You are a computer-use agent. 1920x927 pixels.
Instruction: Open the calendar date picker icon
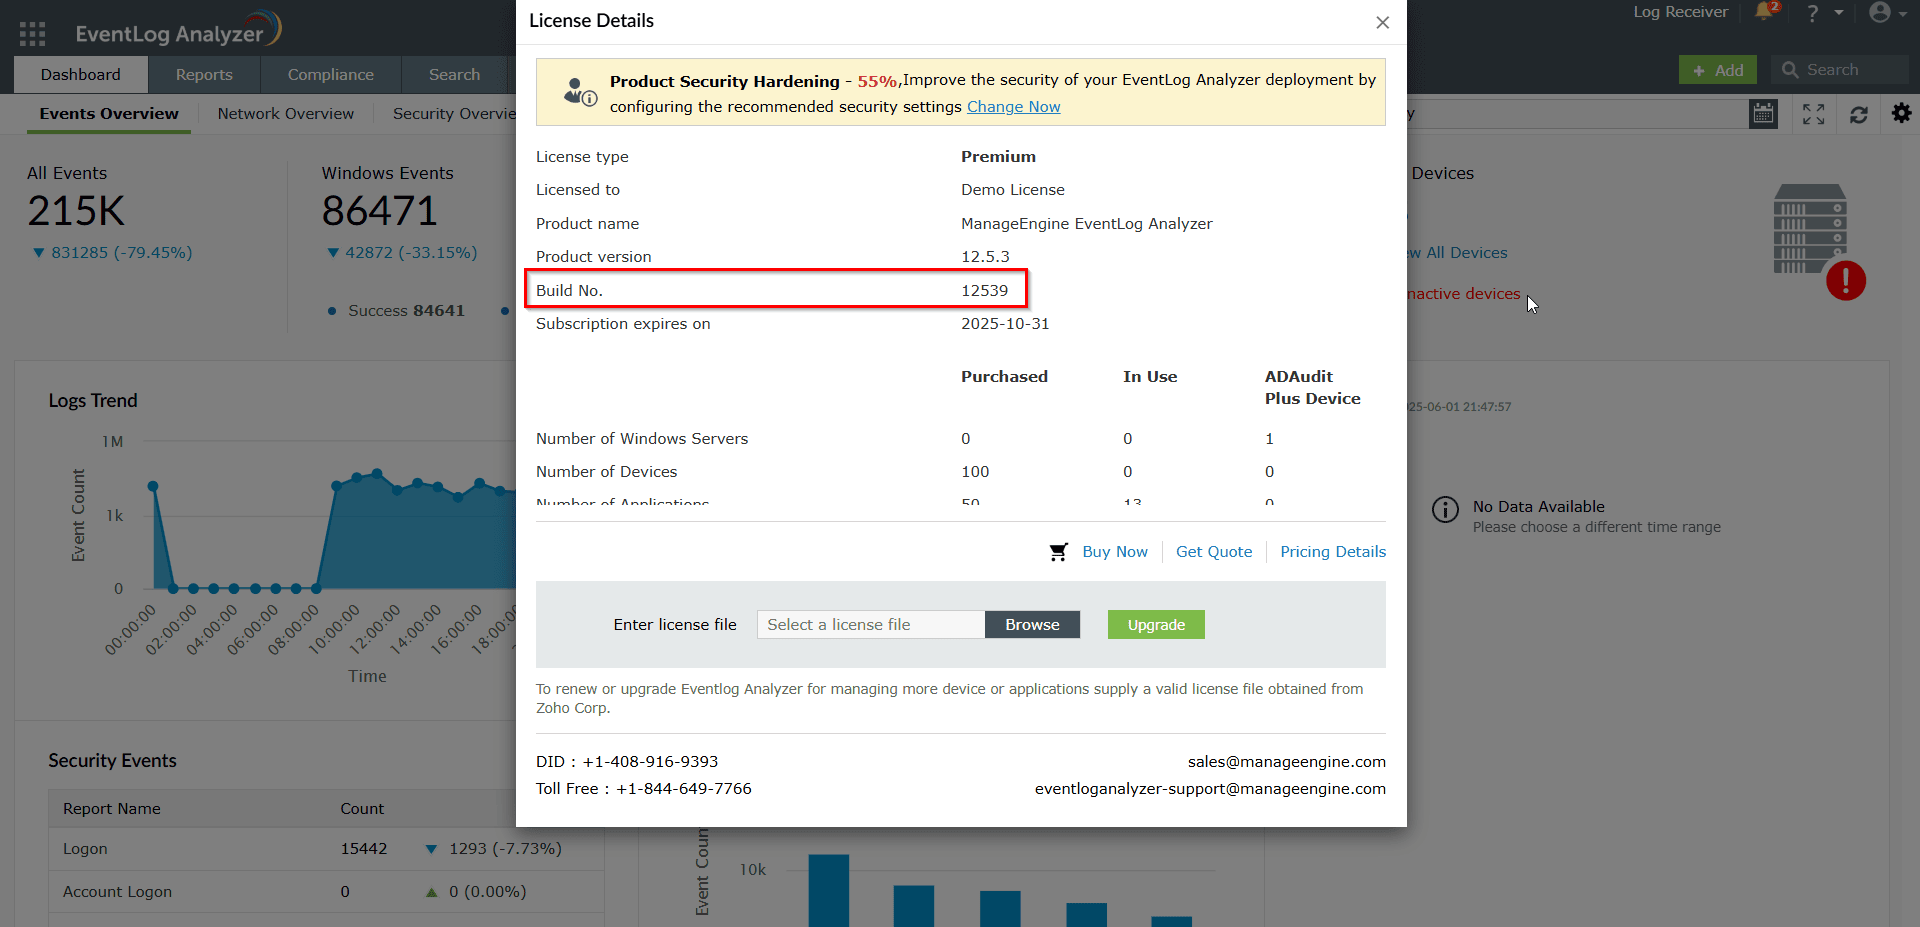[1763, 114]
